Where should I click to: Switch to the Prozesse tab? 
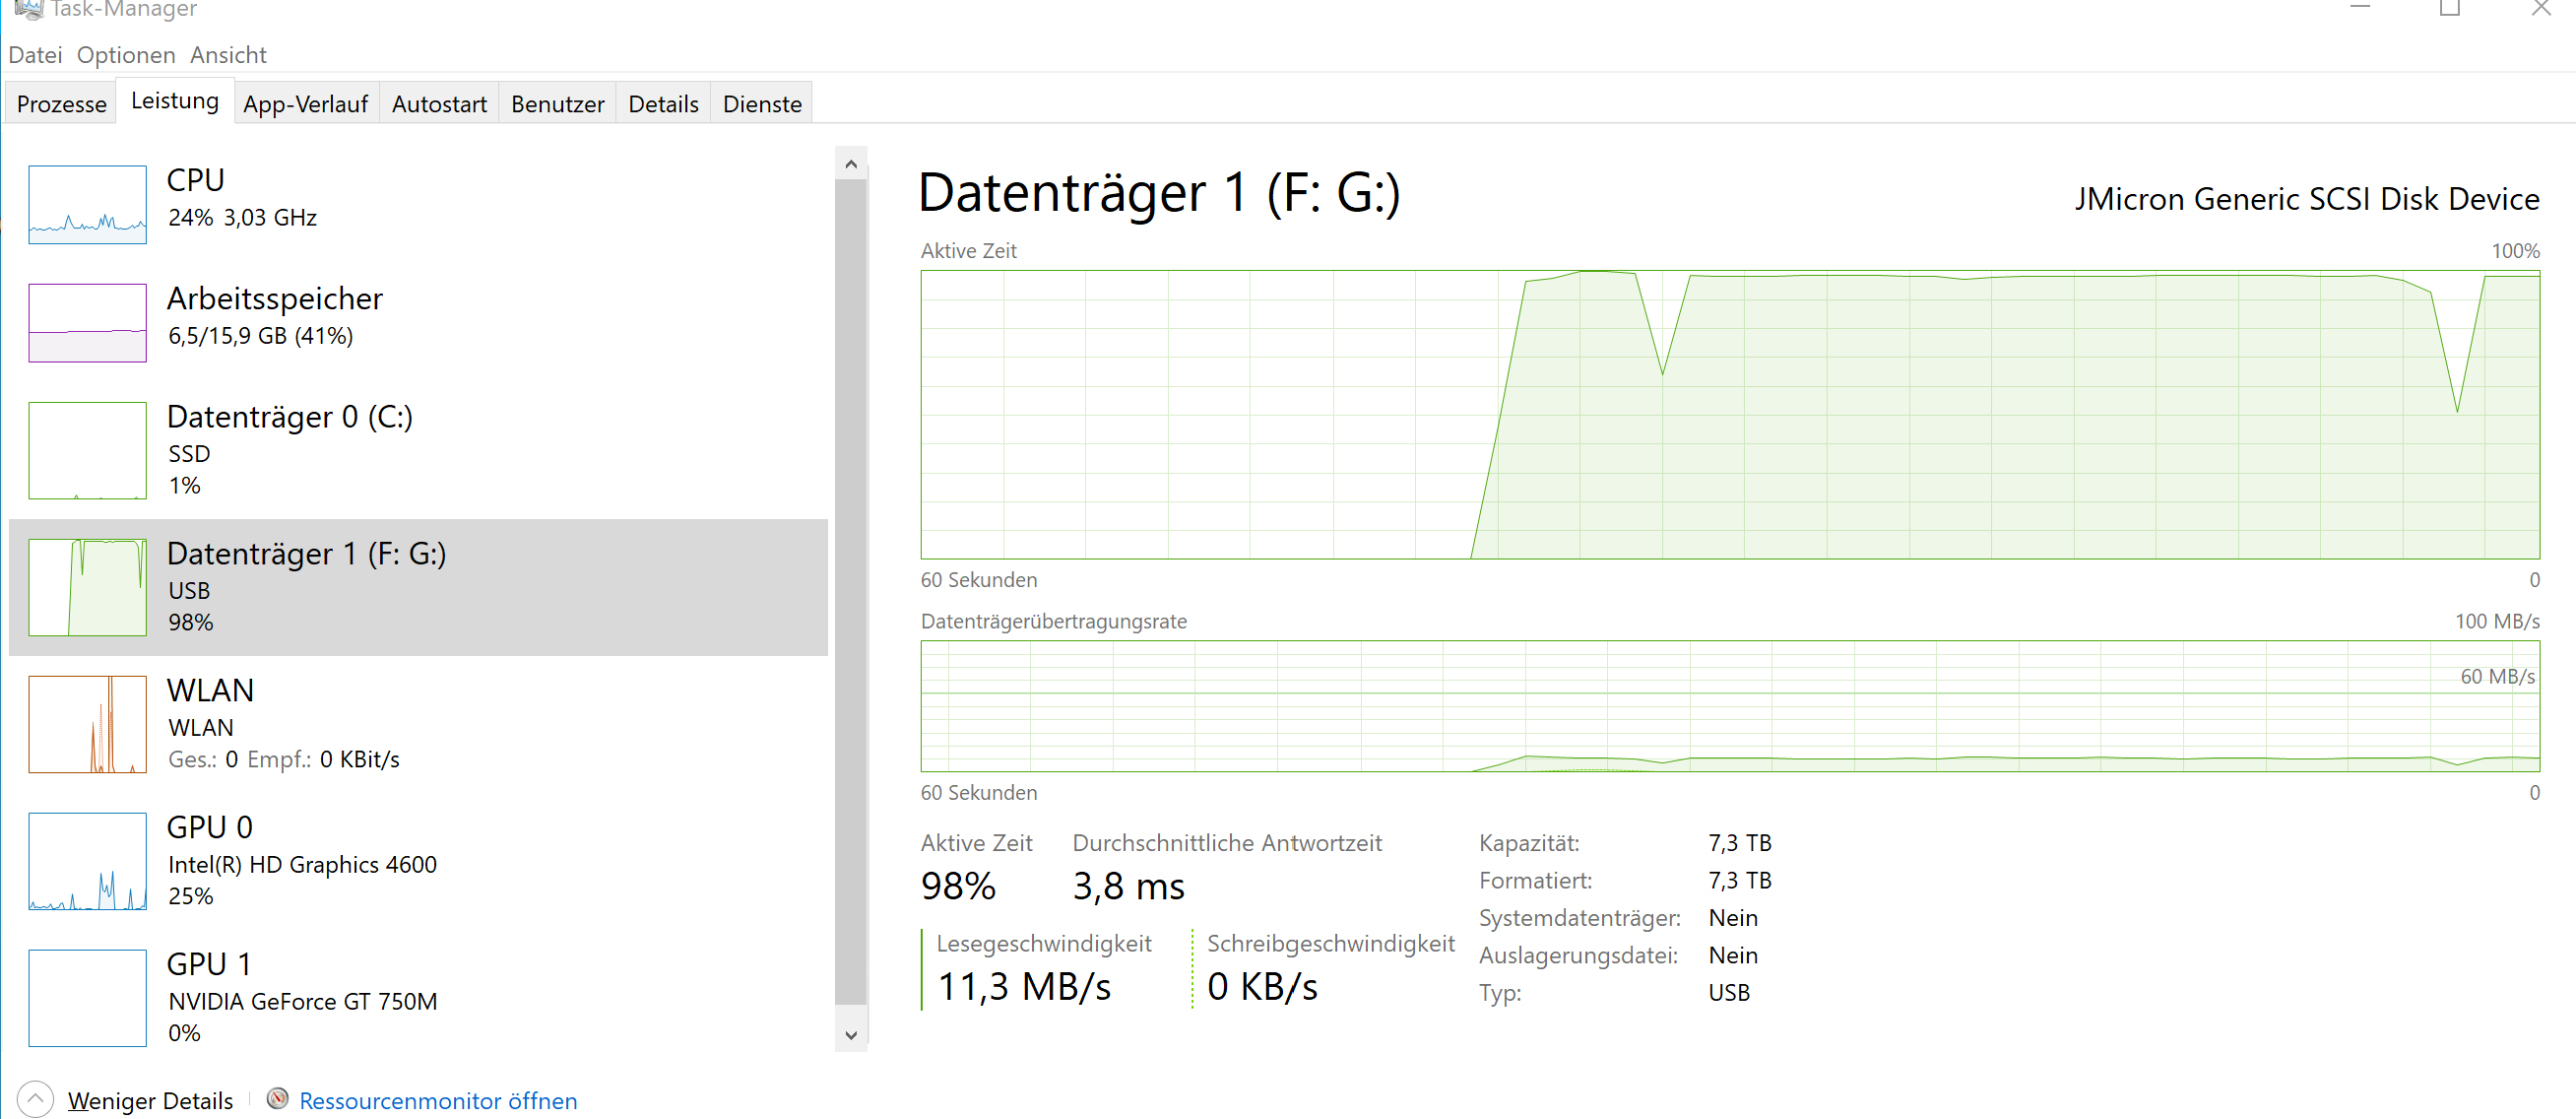[61, 104]
